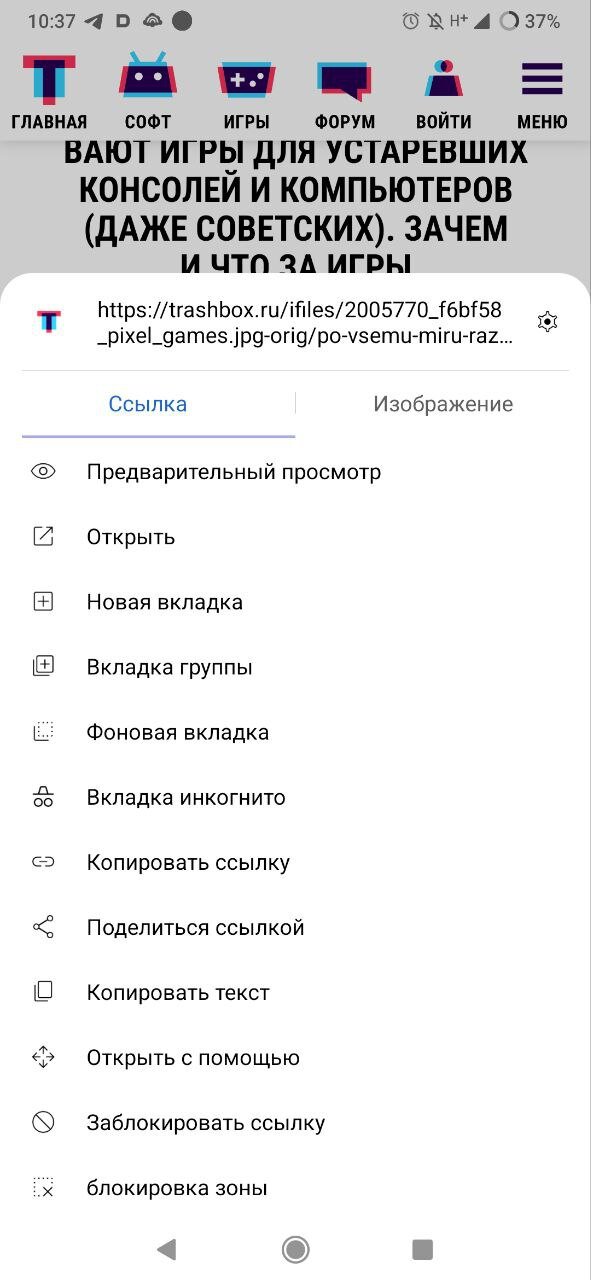Image resolution: width=591 pixels, height=1280 pixels.
Task: Open the hamburger МЕНЮ icon
Action: [542, 79]
